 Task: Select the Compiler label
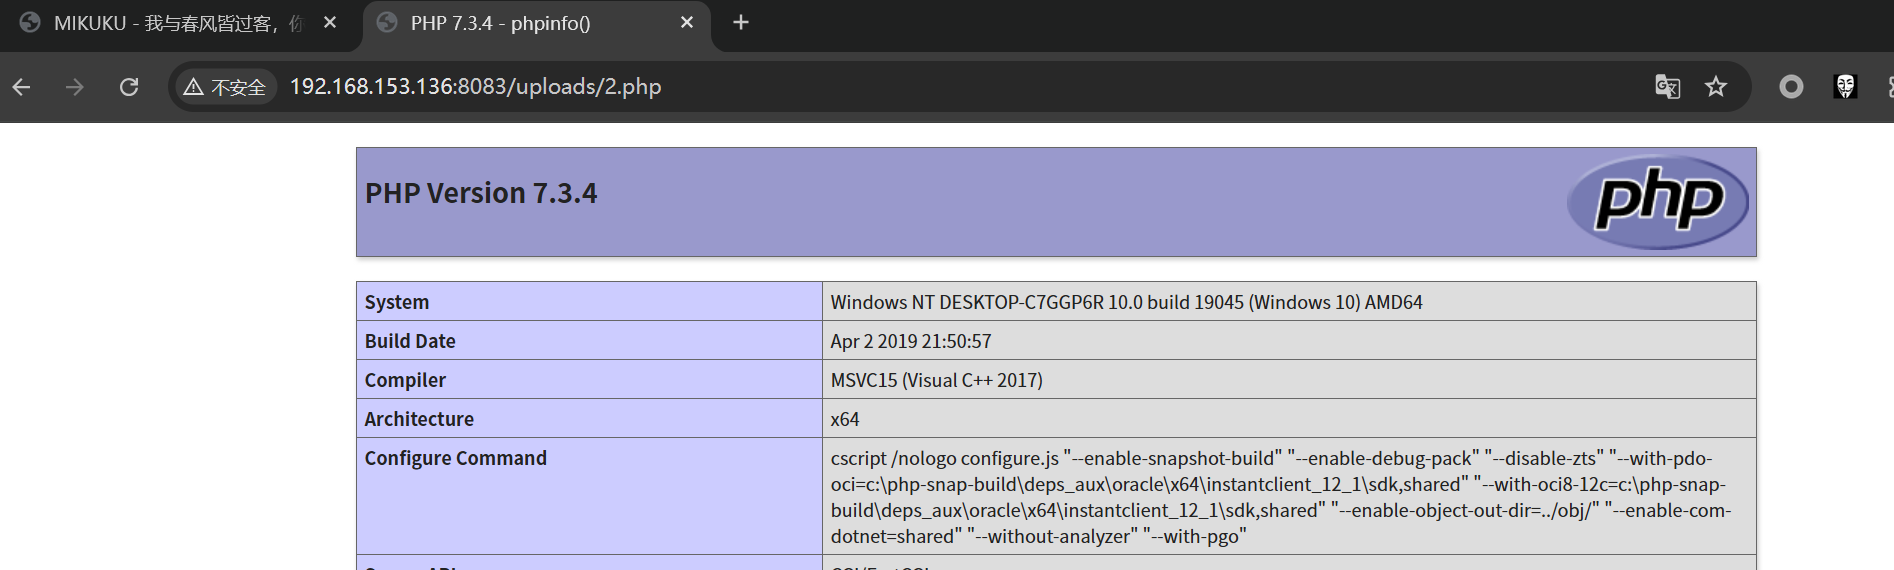tap(405, 380)
